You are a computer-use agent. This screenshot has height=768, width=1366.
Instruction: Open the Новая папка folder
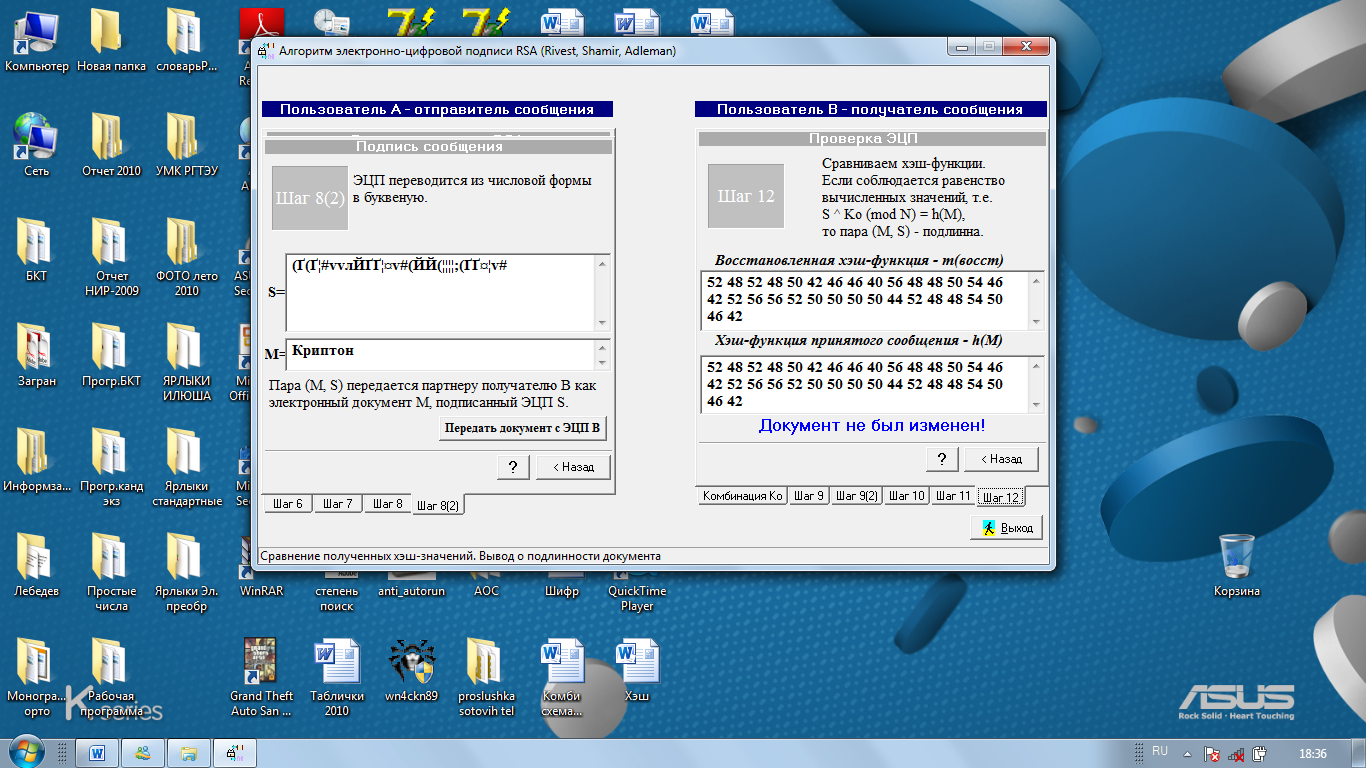coord(112,40)
